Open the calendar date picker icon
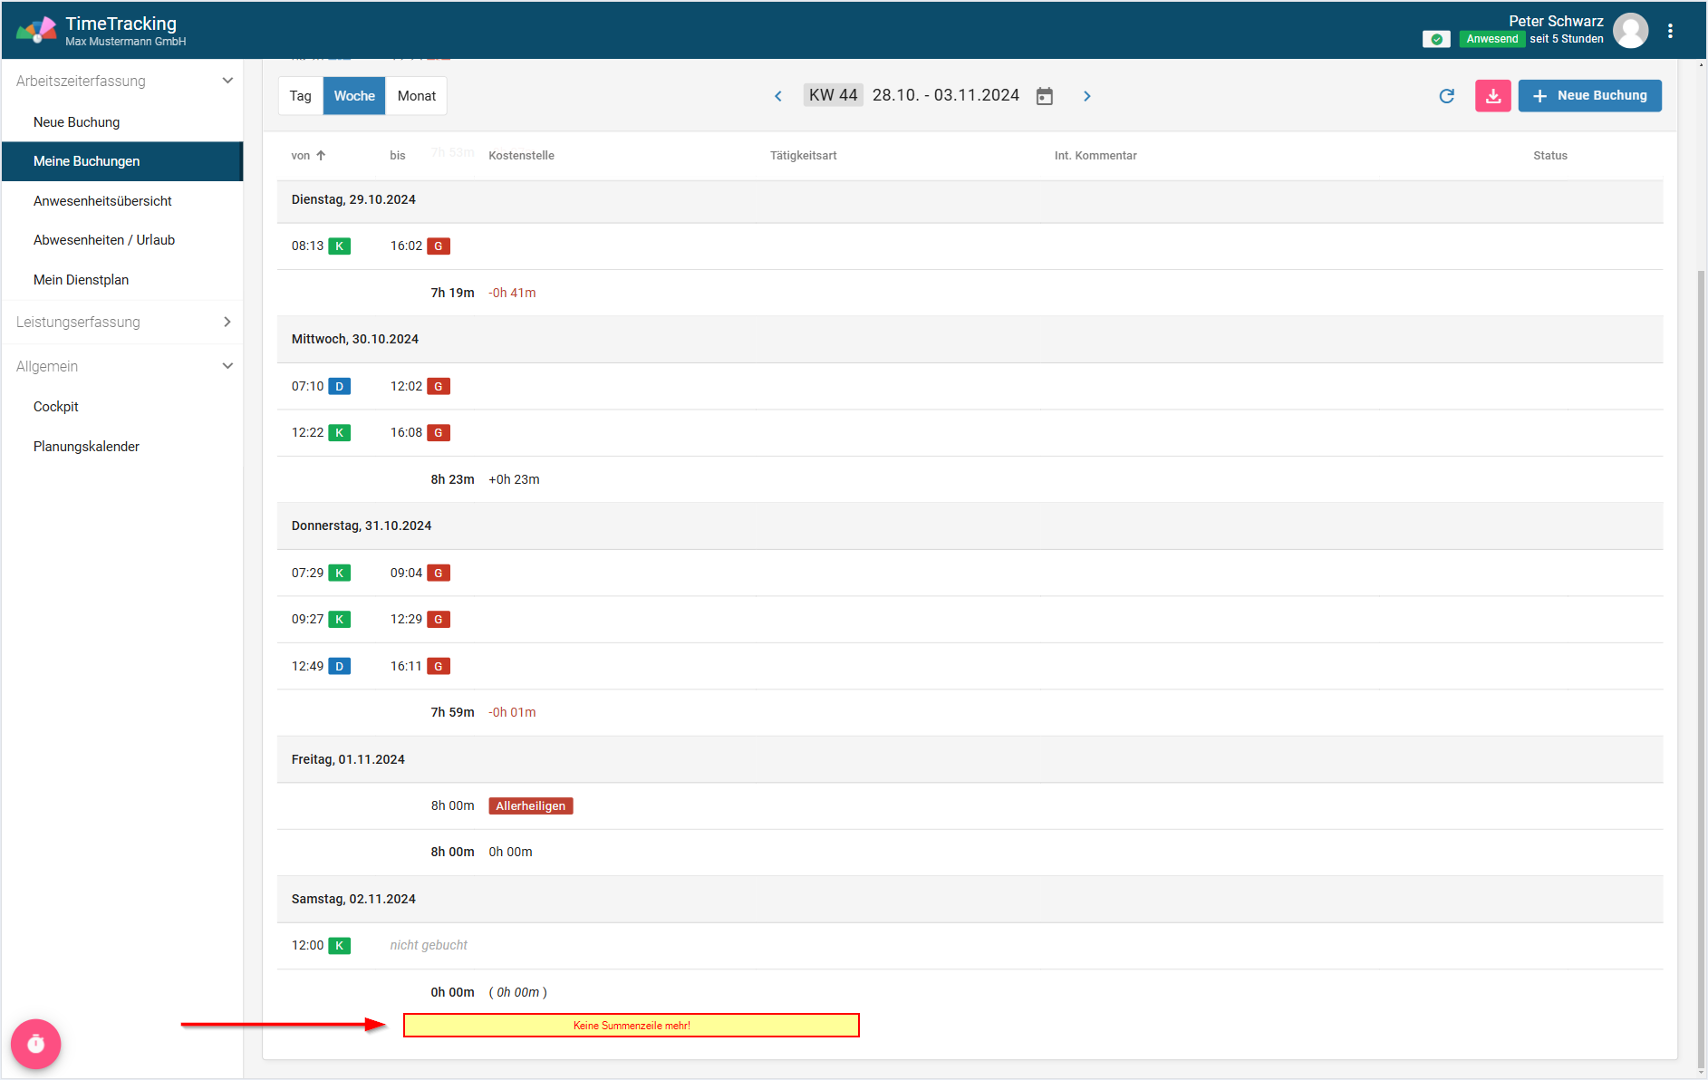1708x1080 pixels. [1044, 96]
